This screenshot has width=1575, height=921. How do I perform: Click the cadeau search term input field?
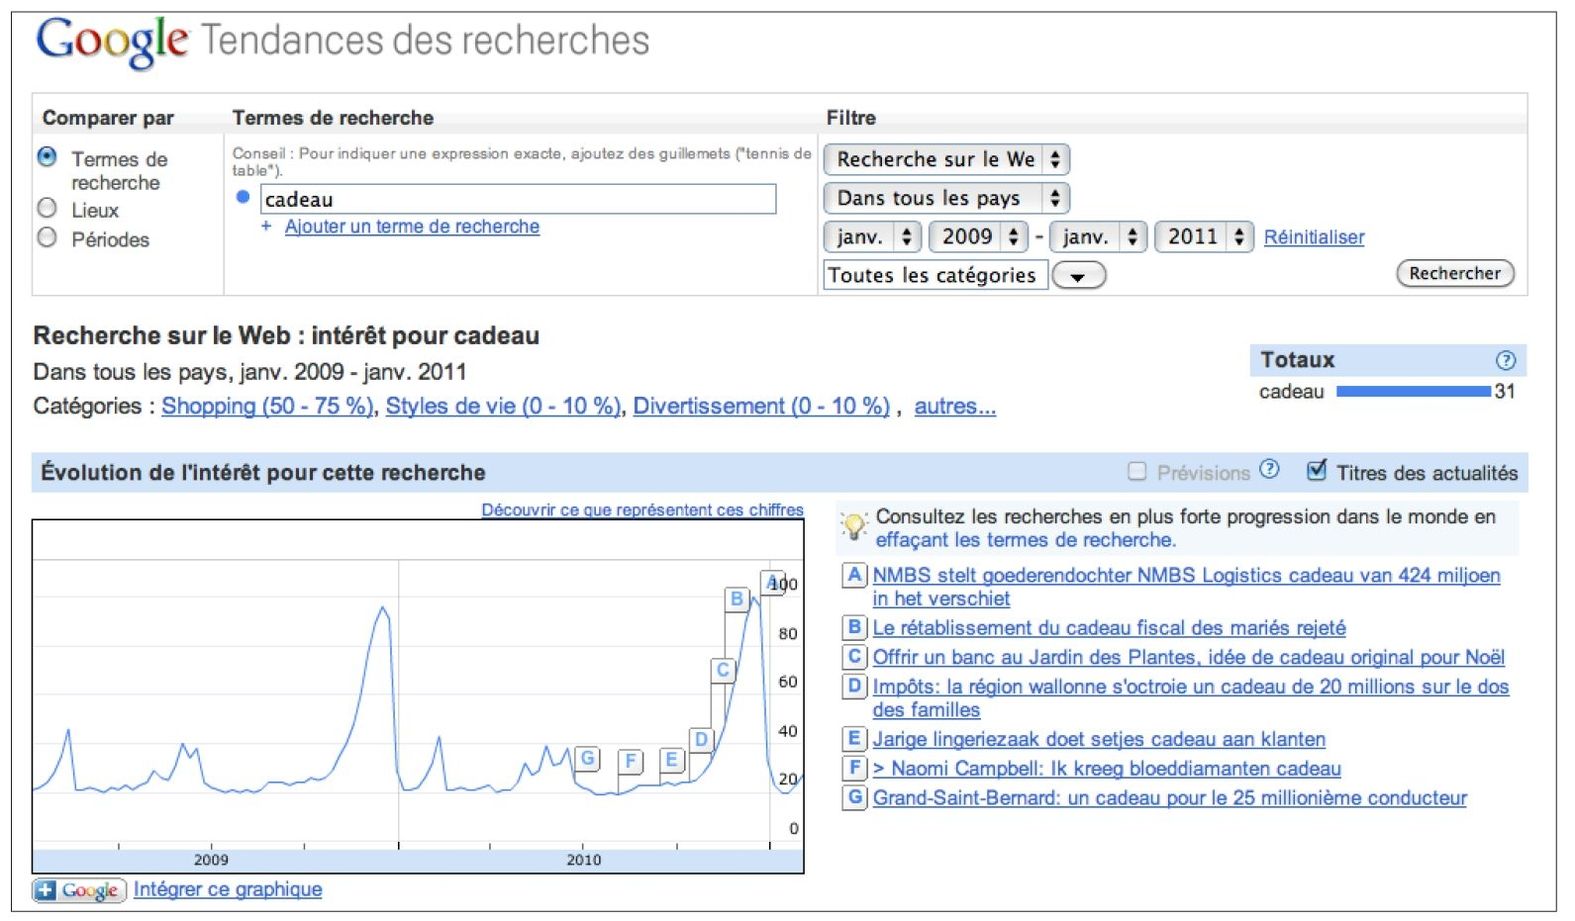click(x=517, y=199)
